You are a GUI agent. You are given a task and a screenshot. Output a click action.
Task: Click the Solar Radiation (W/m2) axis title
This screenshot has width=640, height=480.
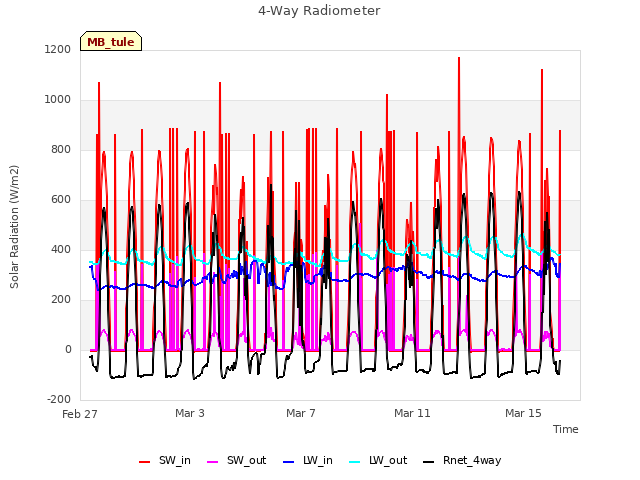14,227
